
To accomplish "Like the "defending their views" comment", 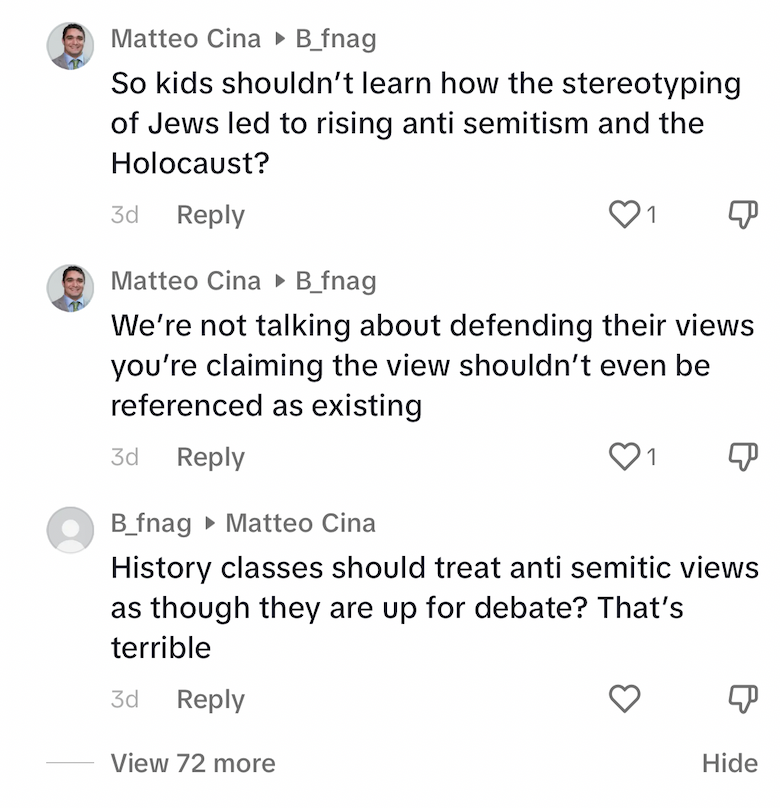I will coord(624,457).
